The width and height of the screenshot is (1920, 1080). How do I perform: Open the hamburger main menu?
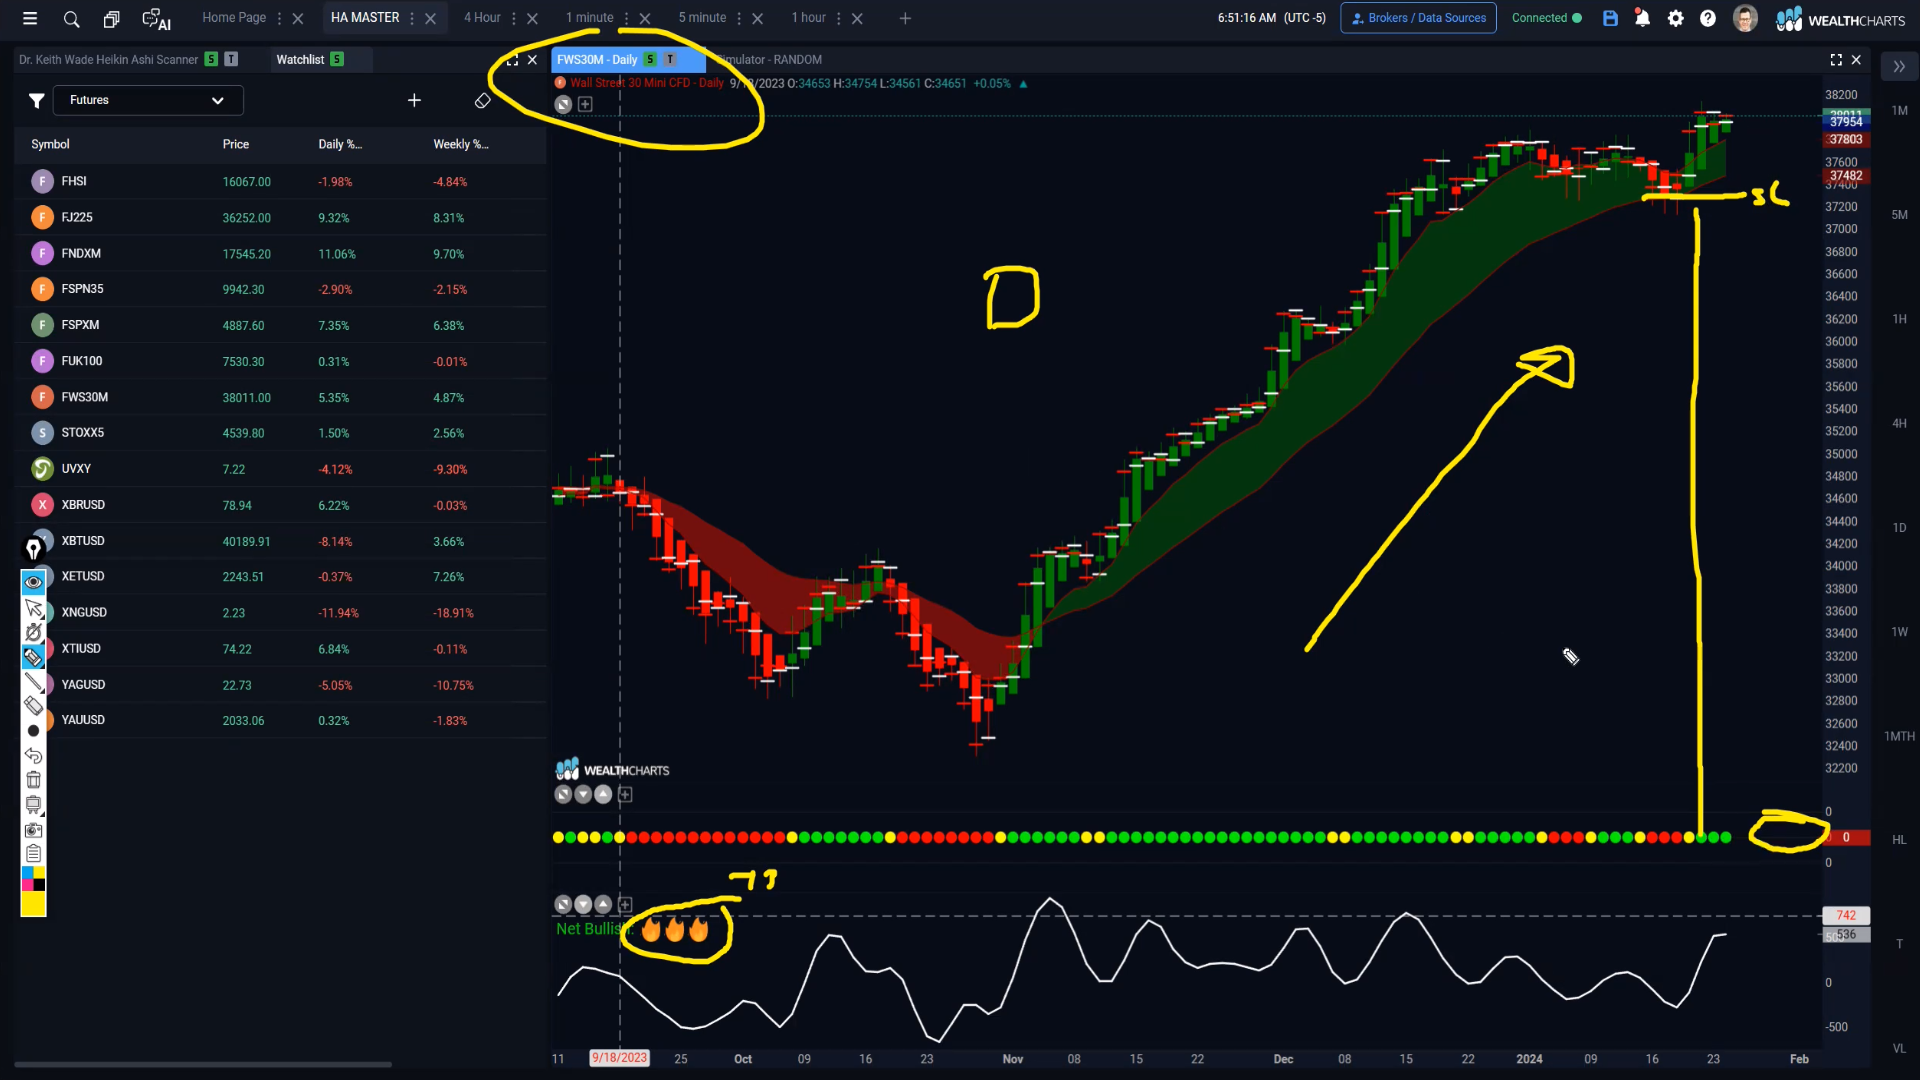pos(30,18)
